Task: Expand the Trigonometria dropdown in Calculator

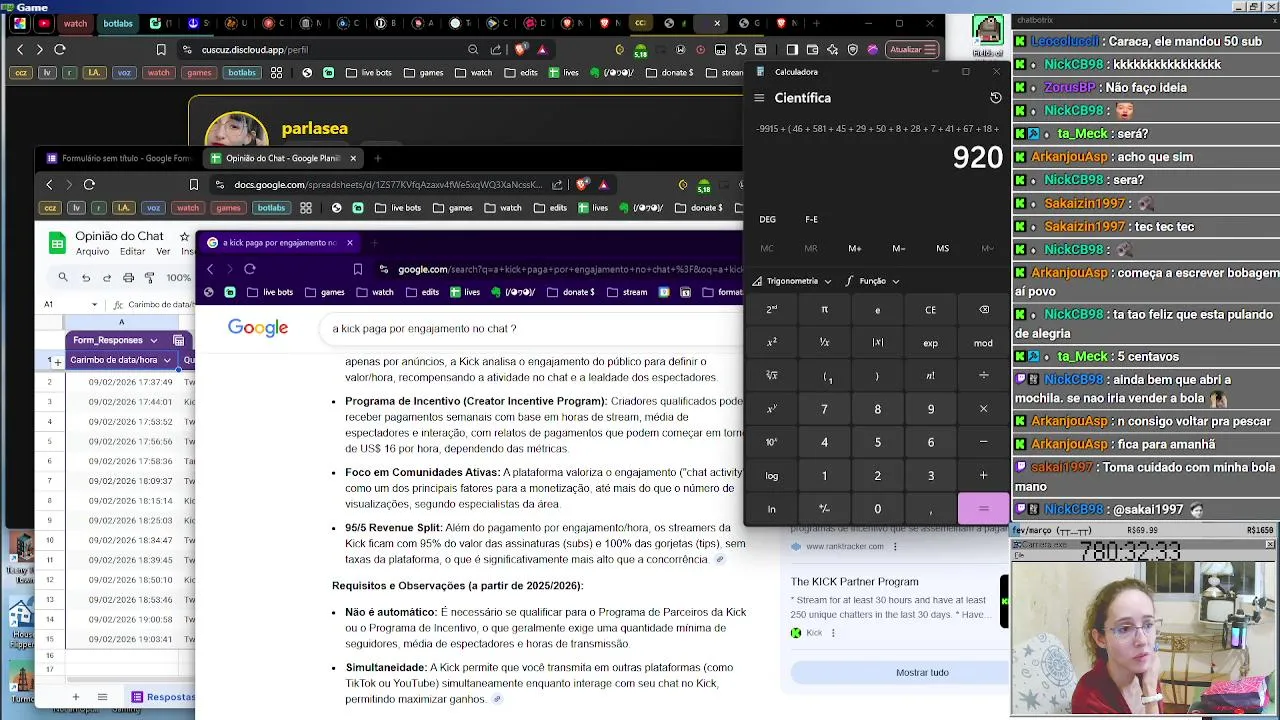Action: pyautogui.click(x=792, y=281)
